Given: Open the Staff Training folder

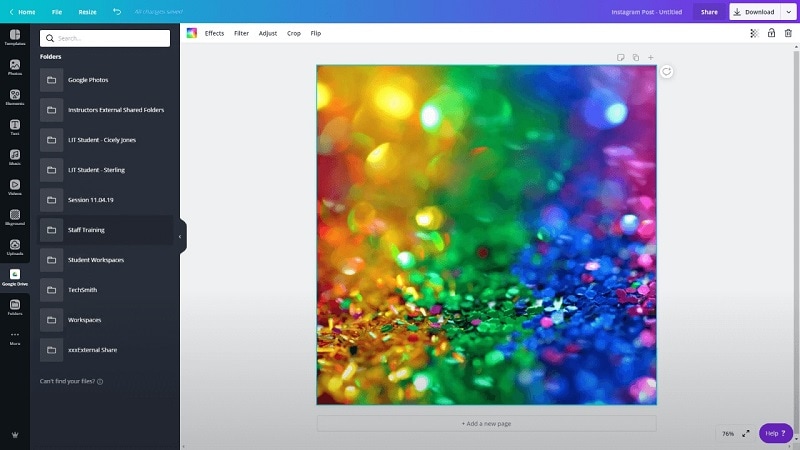Looking at the screenshot, I should pos(105,230).
